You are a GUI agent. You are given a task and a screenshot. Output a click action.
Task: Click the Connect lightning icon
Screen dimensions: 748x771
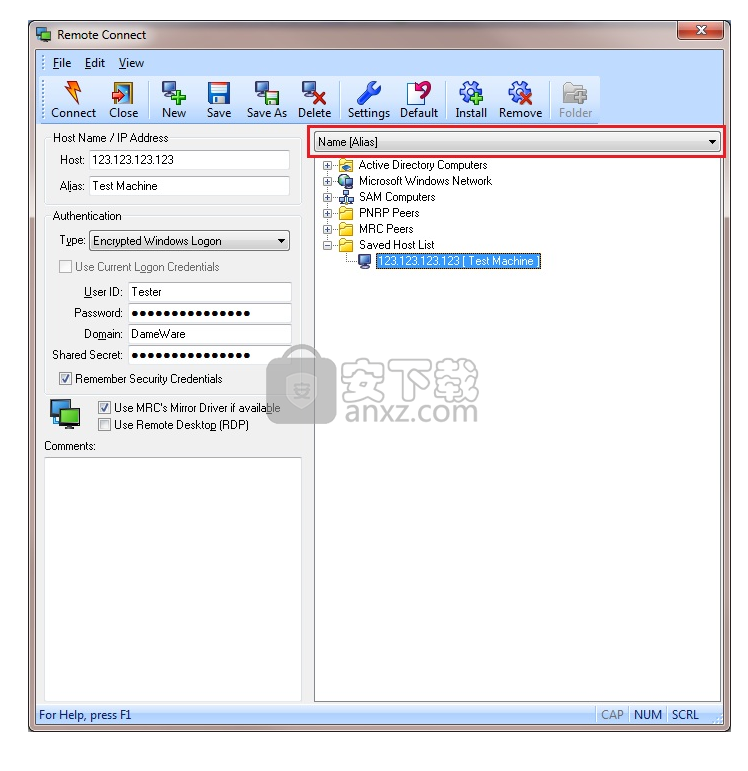coord(73,92)
